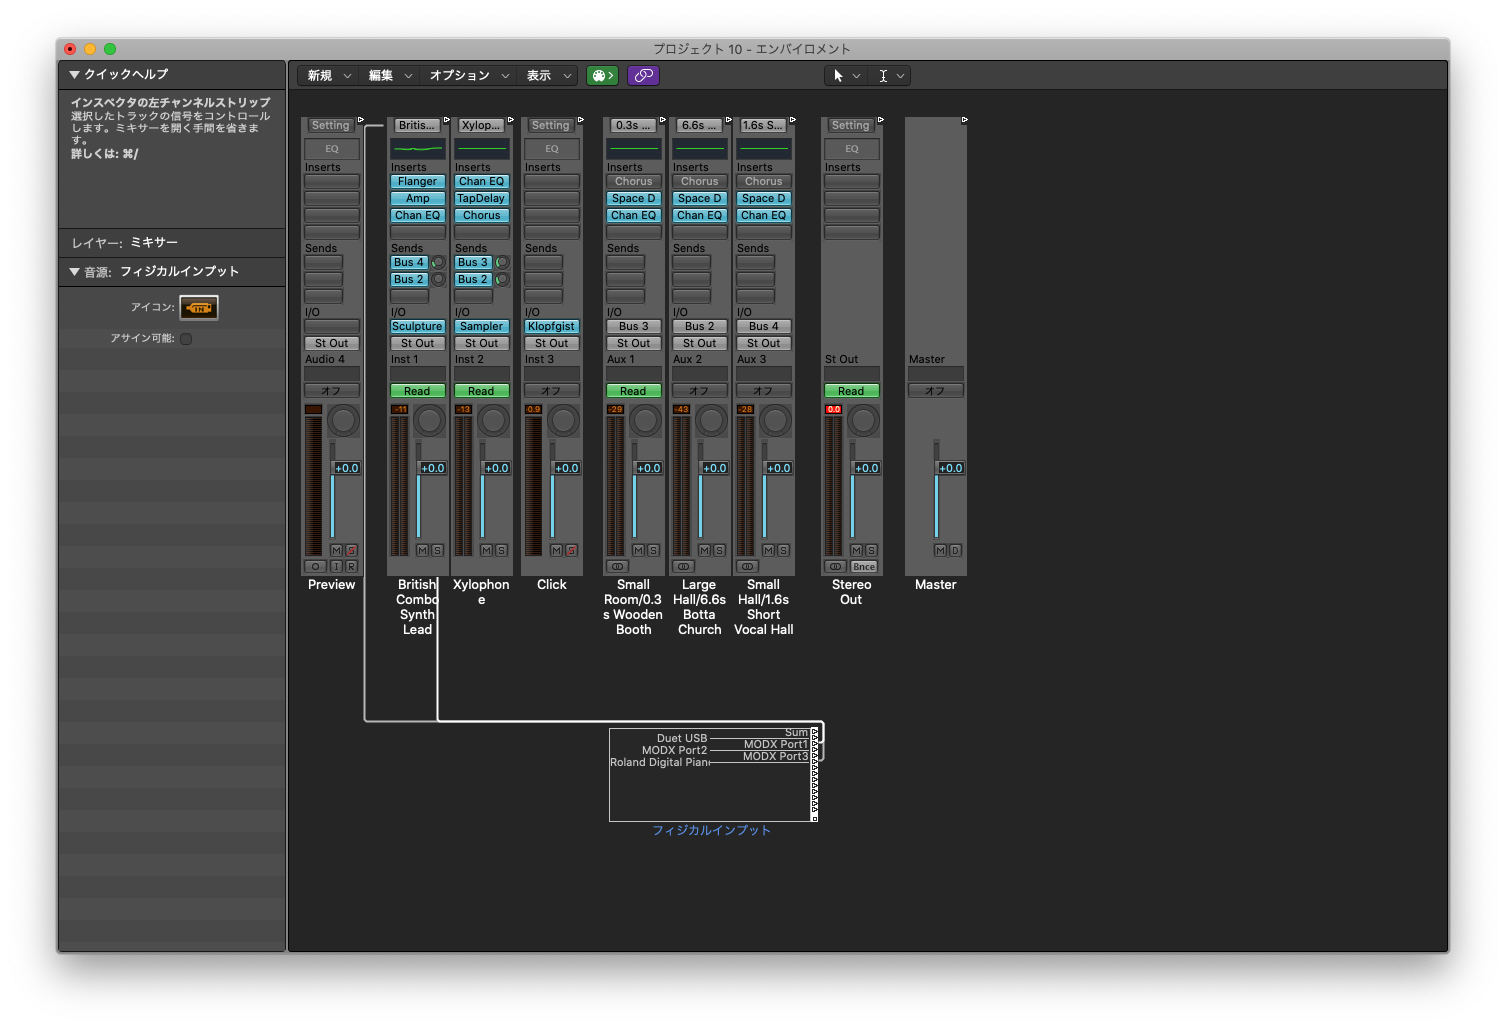Select the text cursor tool
The image size is (1506, 1028).
(x=883, y=76)
